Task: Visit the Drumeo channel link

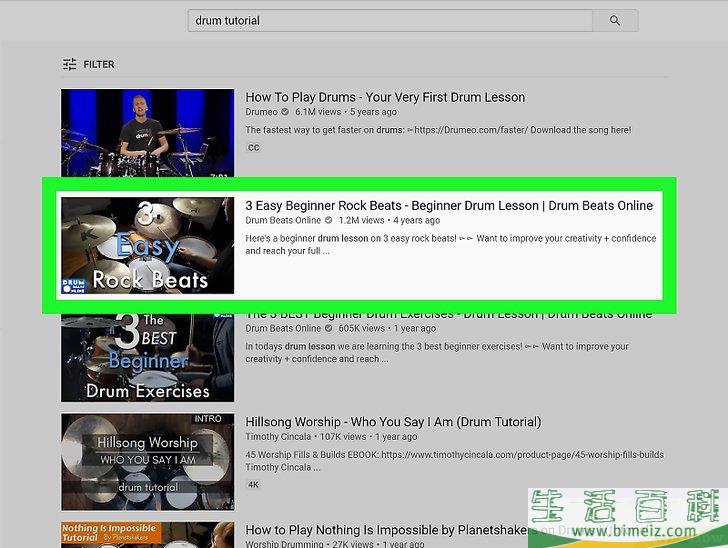Action: click(x=261, y=112)
